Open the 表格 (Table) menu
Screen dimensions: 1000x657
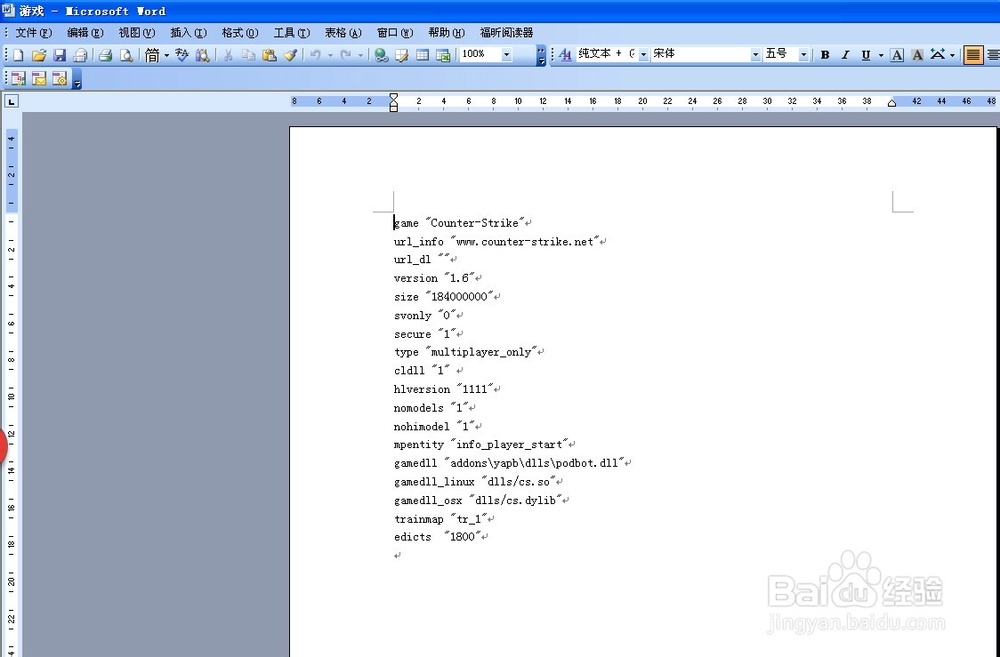343,33
